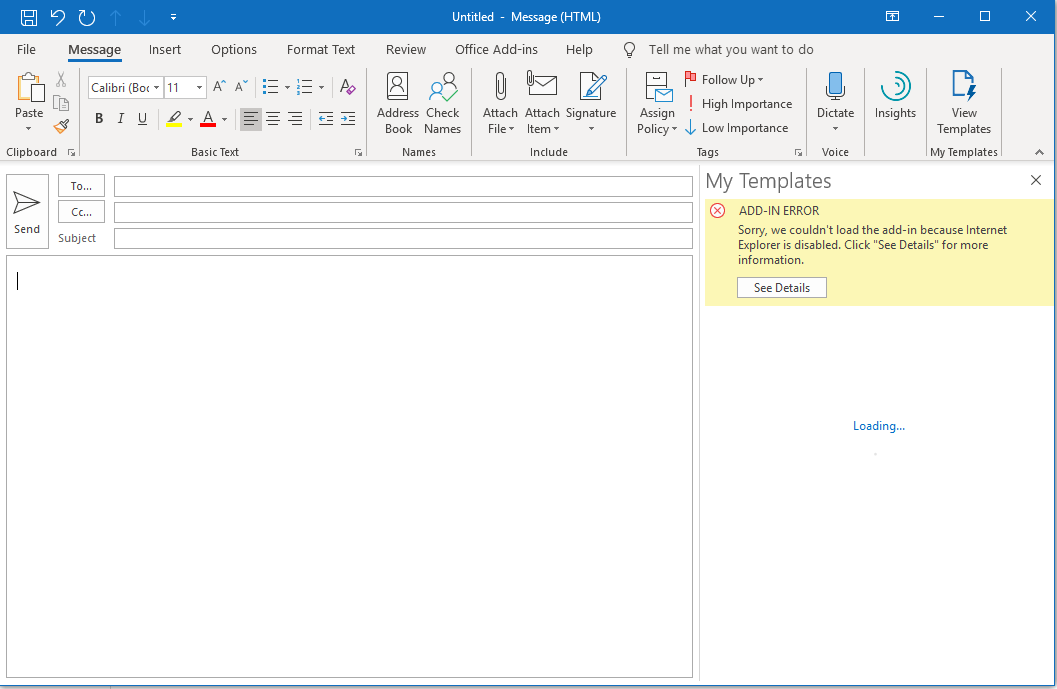Click the Save icon in title bar

pyautogui.click(x=28, y=17)
